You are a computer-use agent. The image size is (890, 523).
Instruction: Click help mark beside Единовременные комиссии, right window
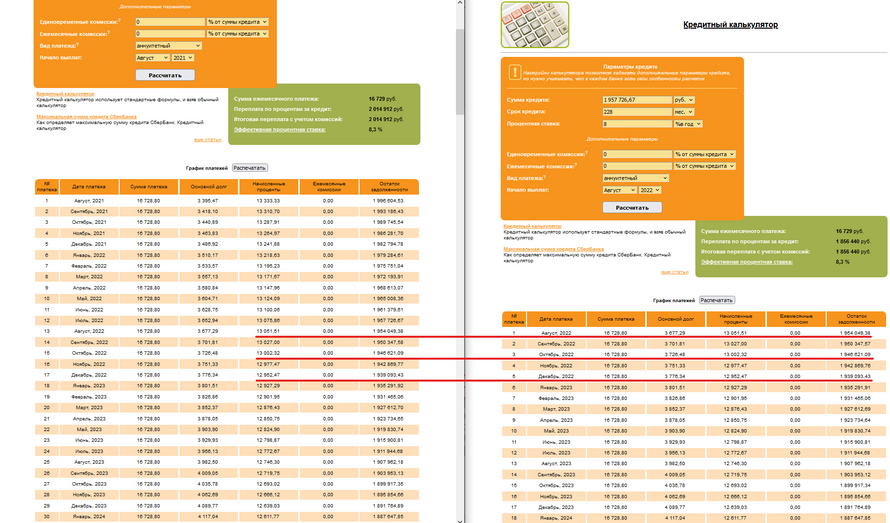tap(587, 153)
